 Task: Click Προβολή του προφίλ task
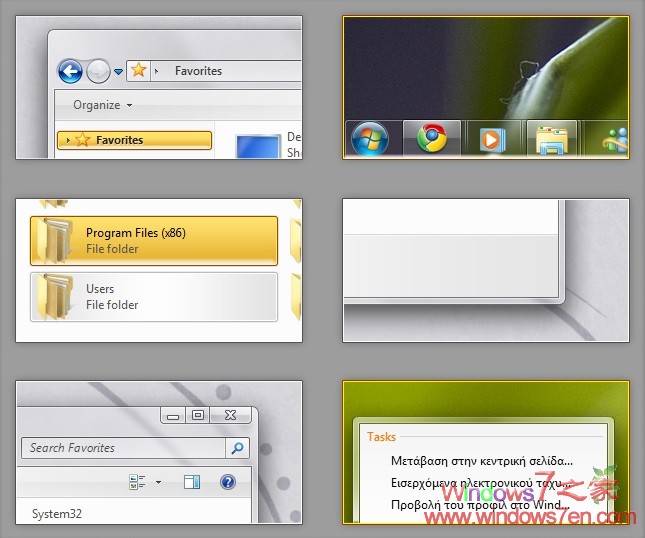pyautogui.click(x=480, y=505)
